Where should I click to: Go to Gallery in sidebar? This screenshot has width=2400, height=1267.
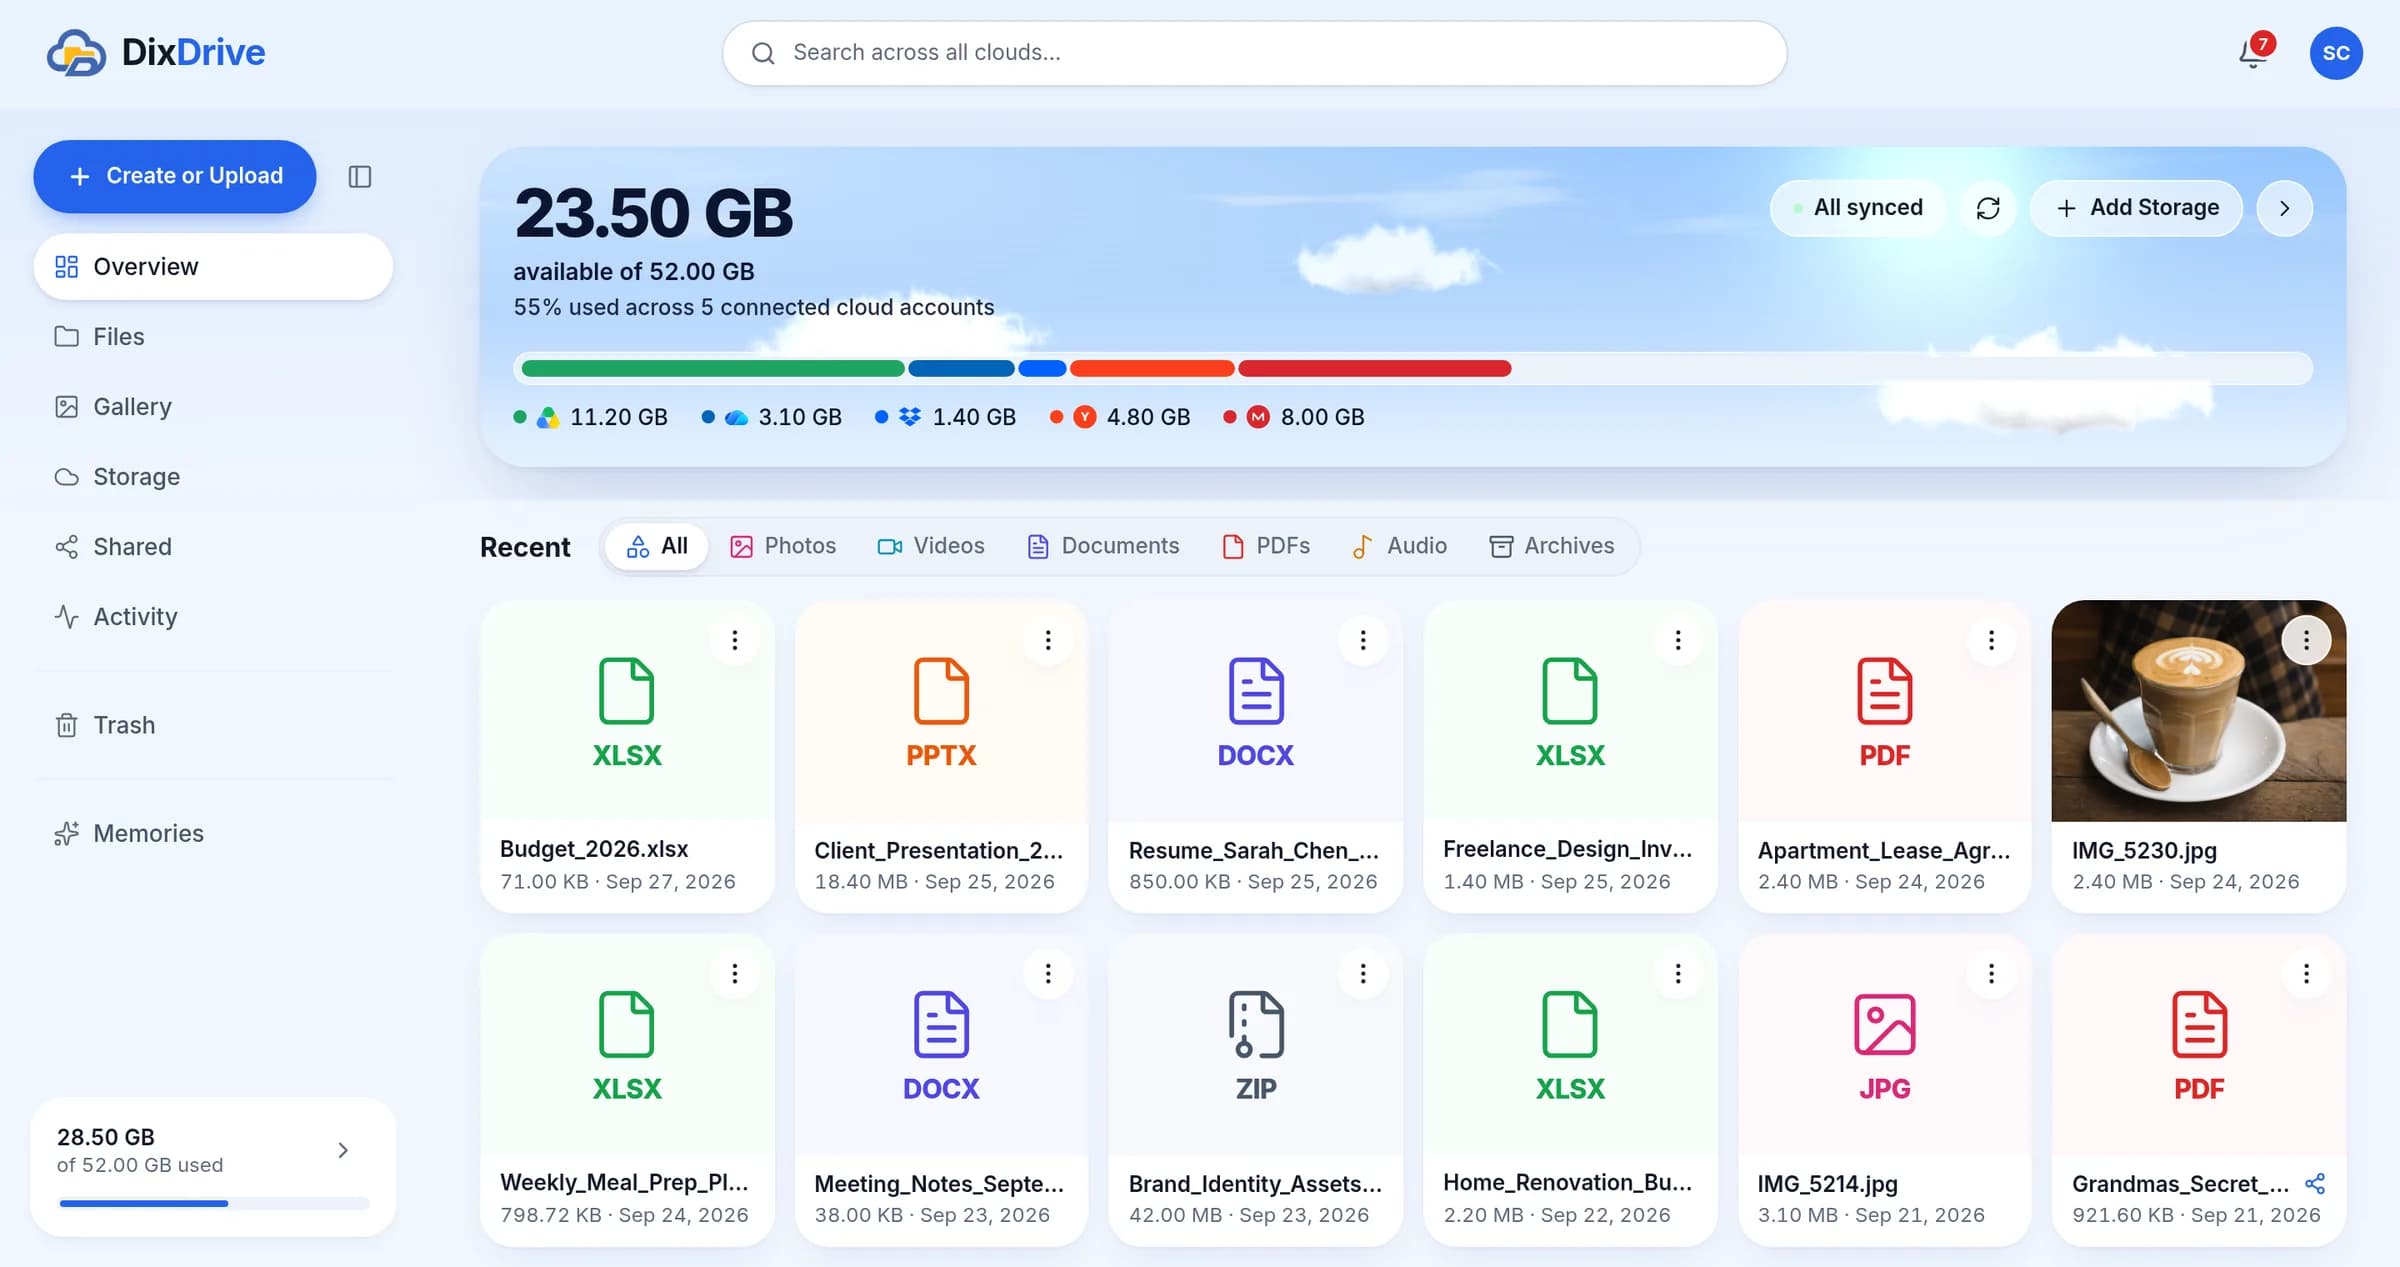coord(213,407)
